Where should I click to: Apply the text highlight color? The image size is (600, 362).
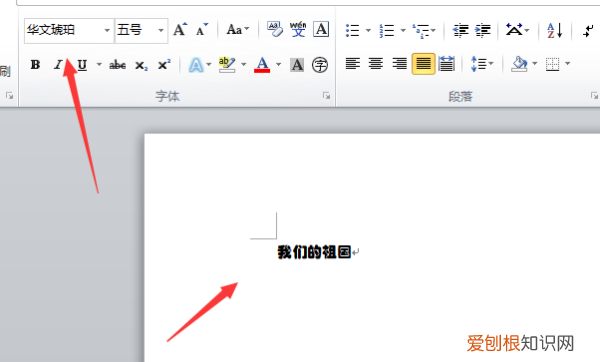pos(227,65)
